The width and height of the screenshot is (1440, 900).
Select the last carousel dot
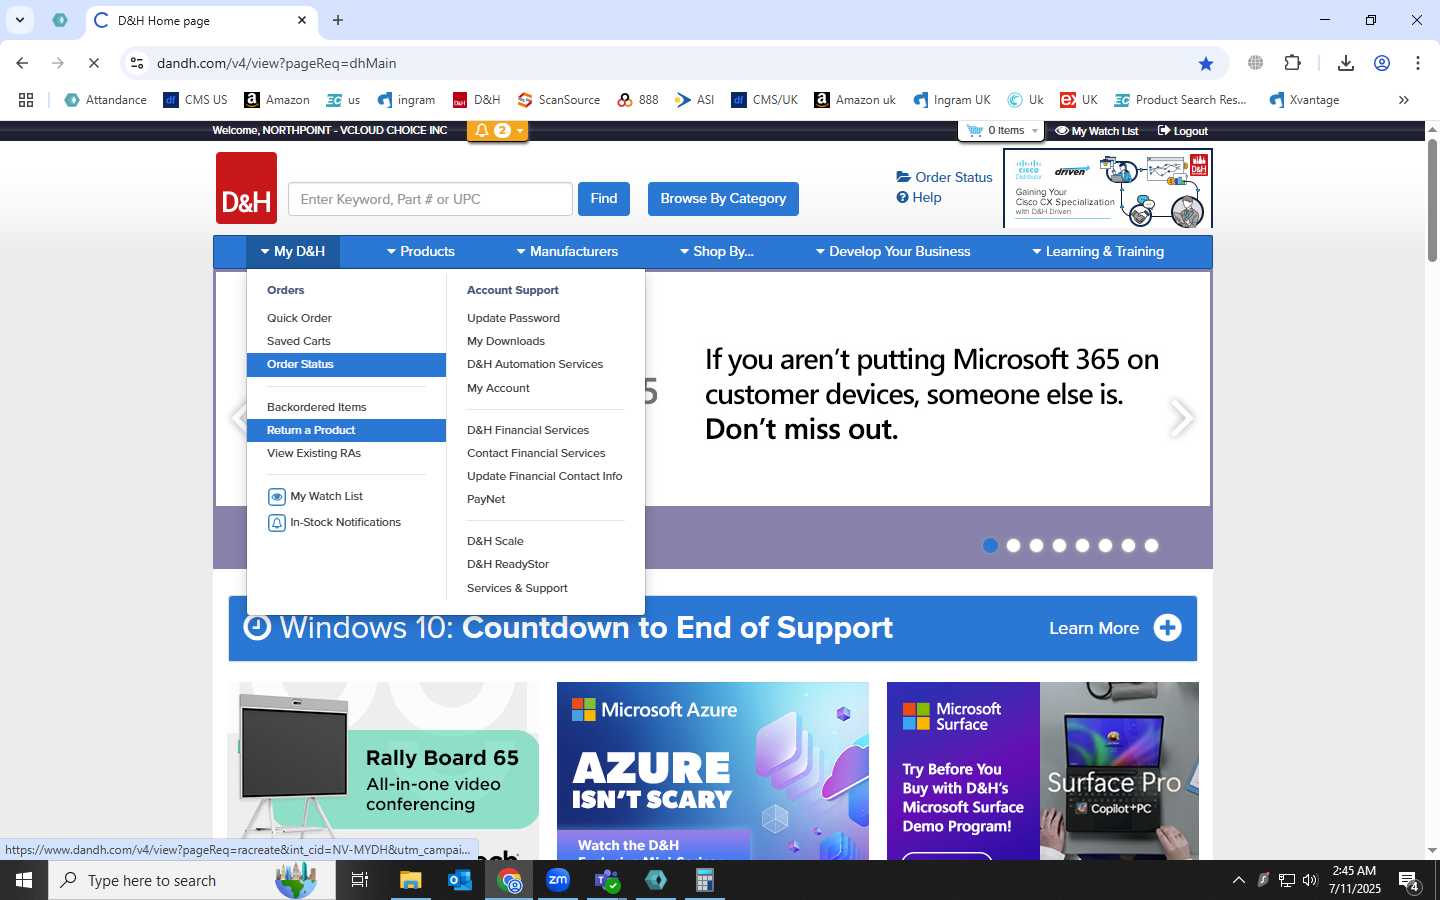pyautogui.click(x=1151, y=545)
